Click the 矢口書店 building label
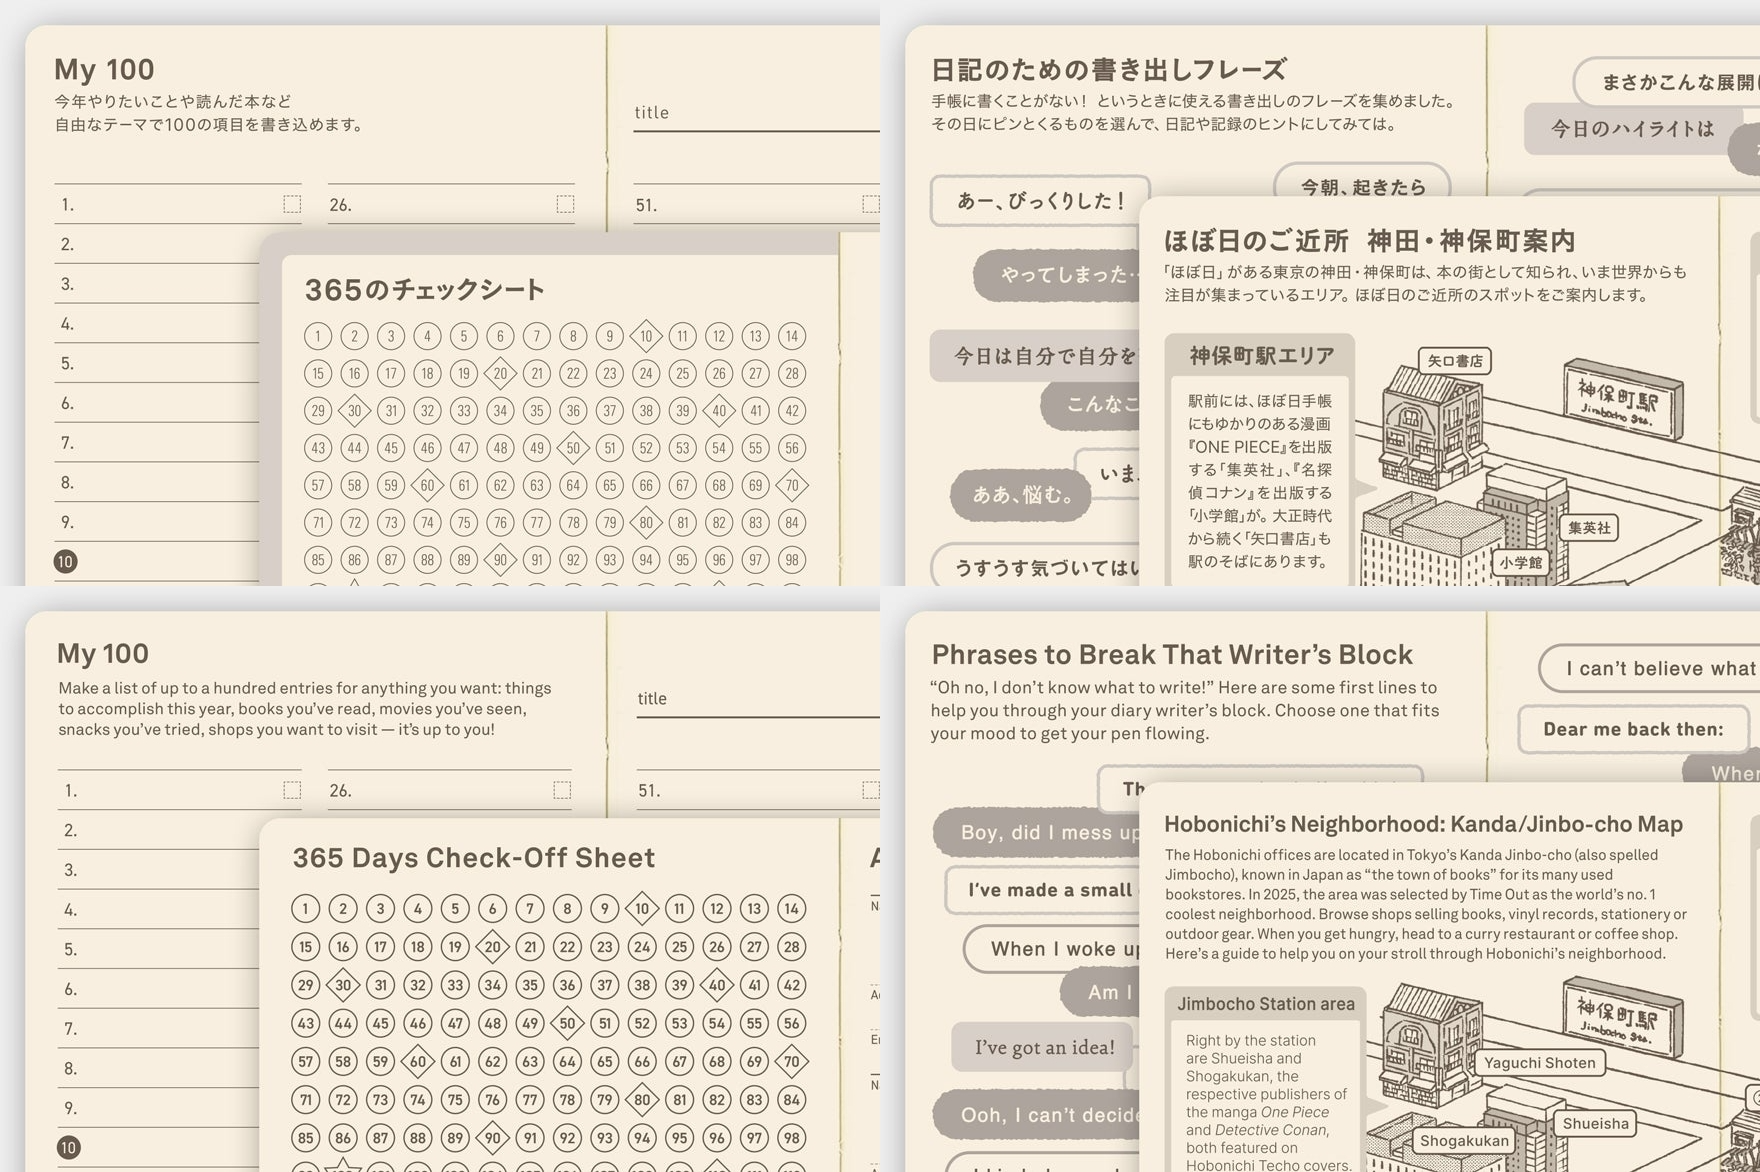The height and width of the screenshot is (1172, 1760). pyautogui.click(x=1454, y=361)
